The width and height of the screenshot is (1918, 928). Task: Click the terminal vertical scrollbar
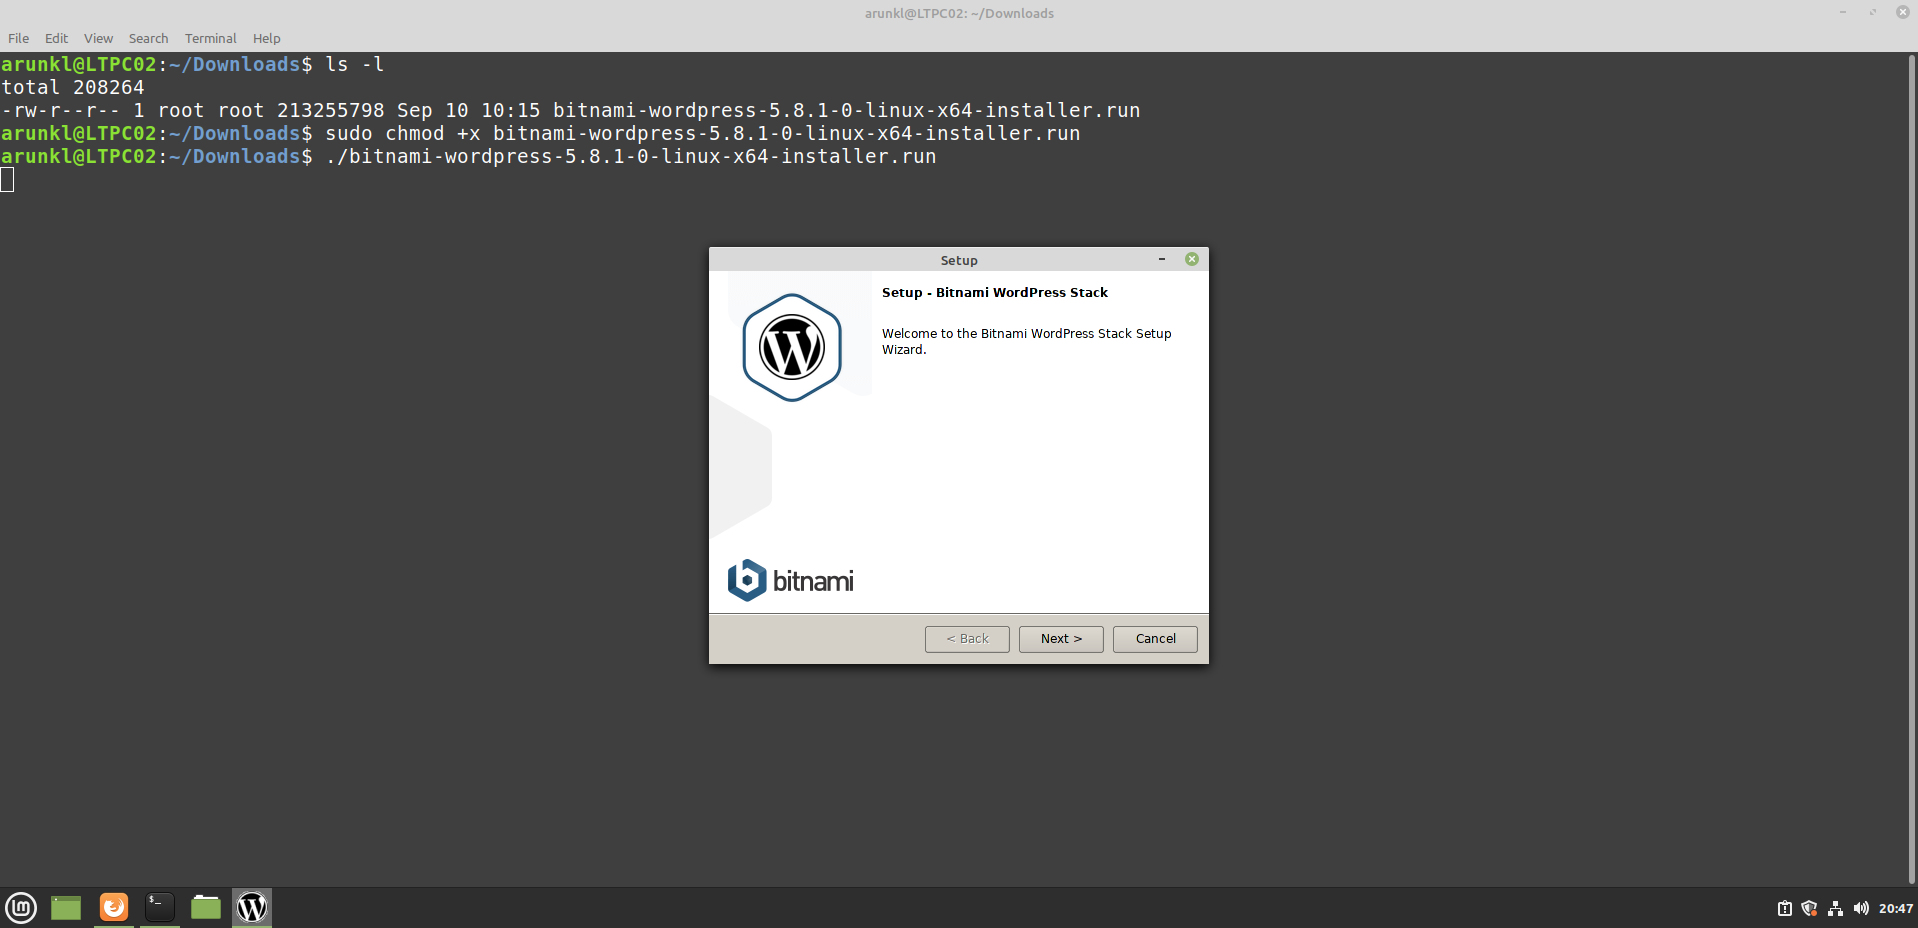coord(1912,470)
